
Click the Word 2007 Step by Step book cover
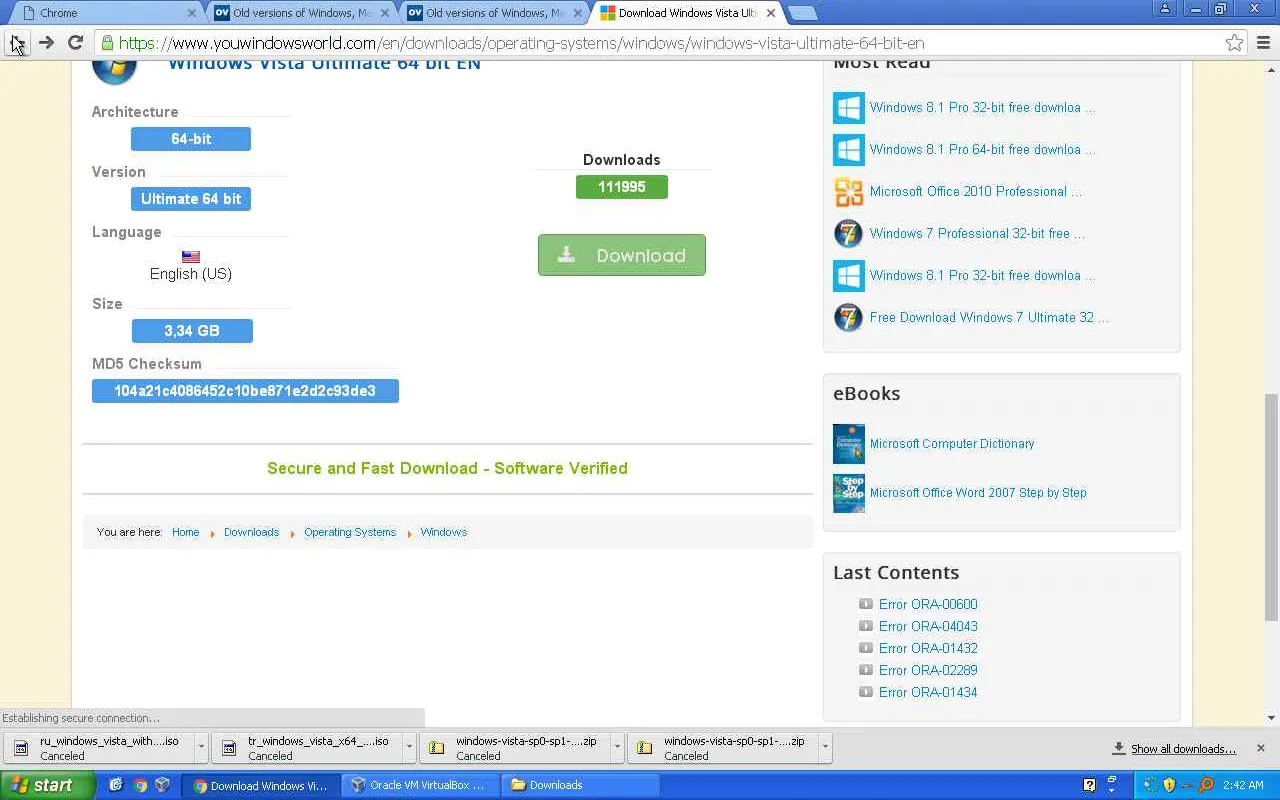849,493
